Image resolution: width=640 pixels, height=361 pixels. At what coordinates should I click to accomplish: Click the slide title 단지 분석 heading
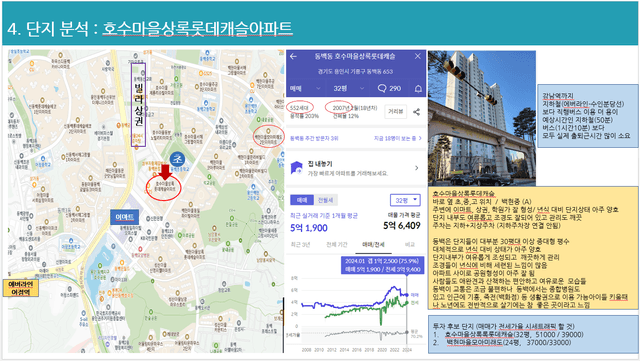tap(150, 29)
